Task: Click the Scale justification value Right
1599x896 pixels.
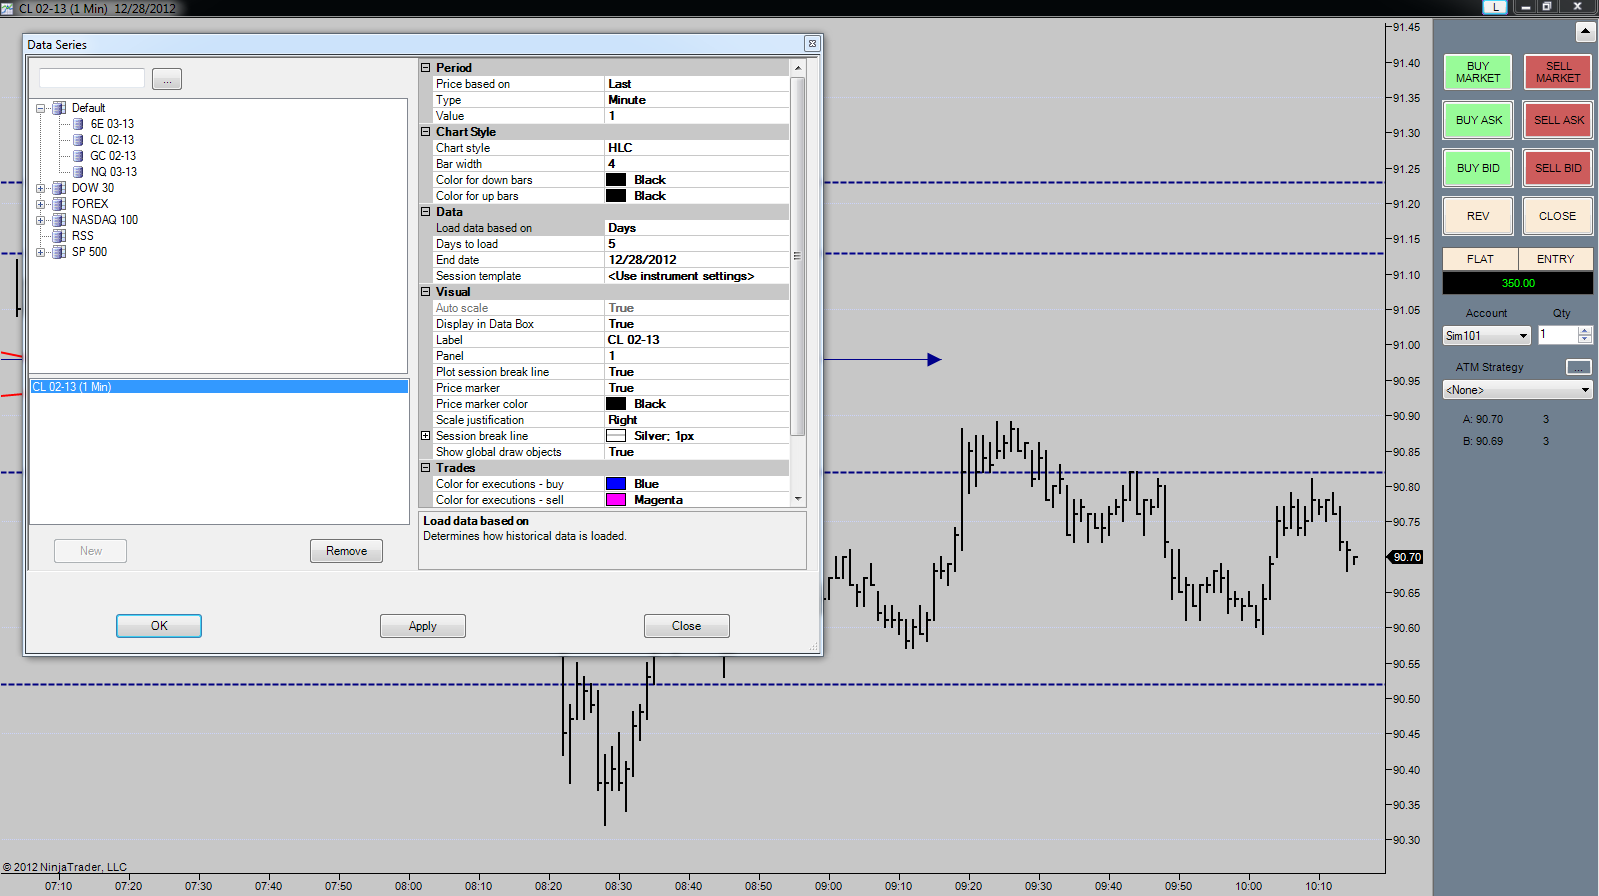Action: pos(697,420)
